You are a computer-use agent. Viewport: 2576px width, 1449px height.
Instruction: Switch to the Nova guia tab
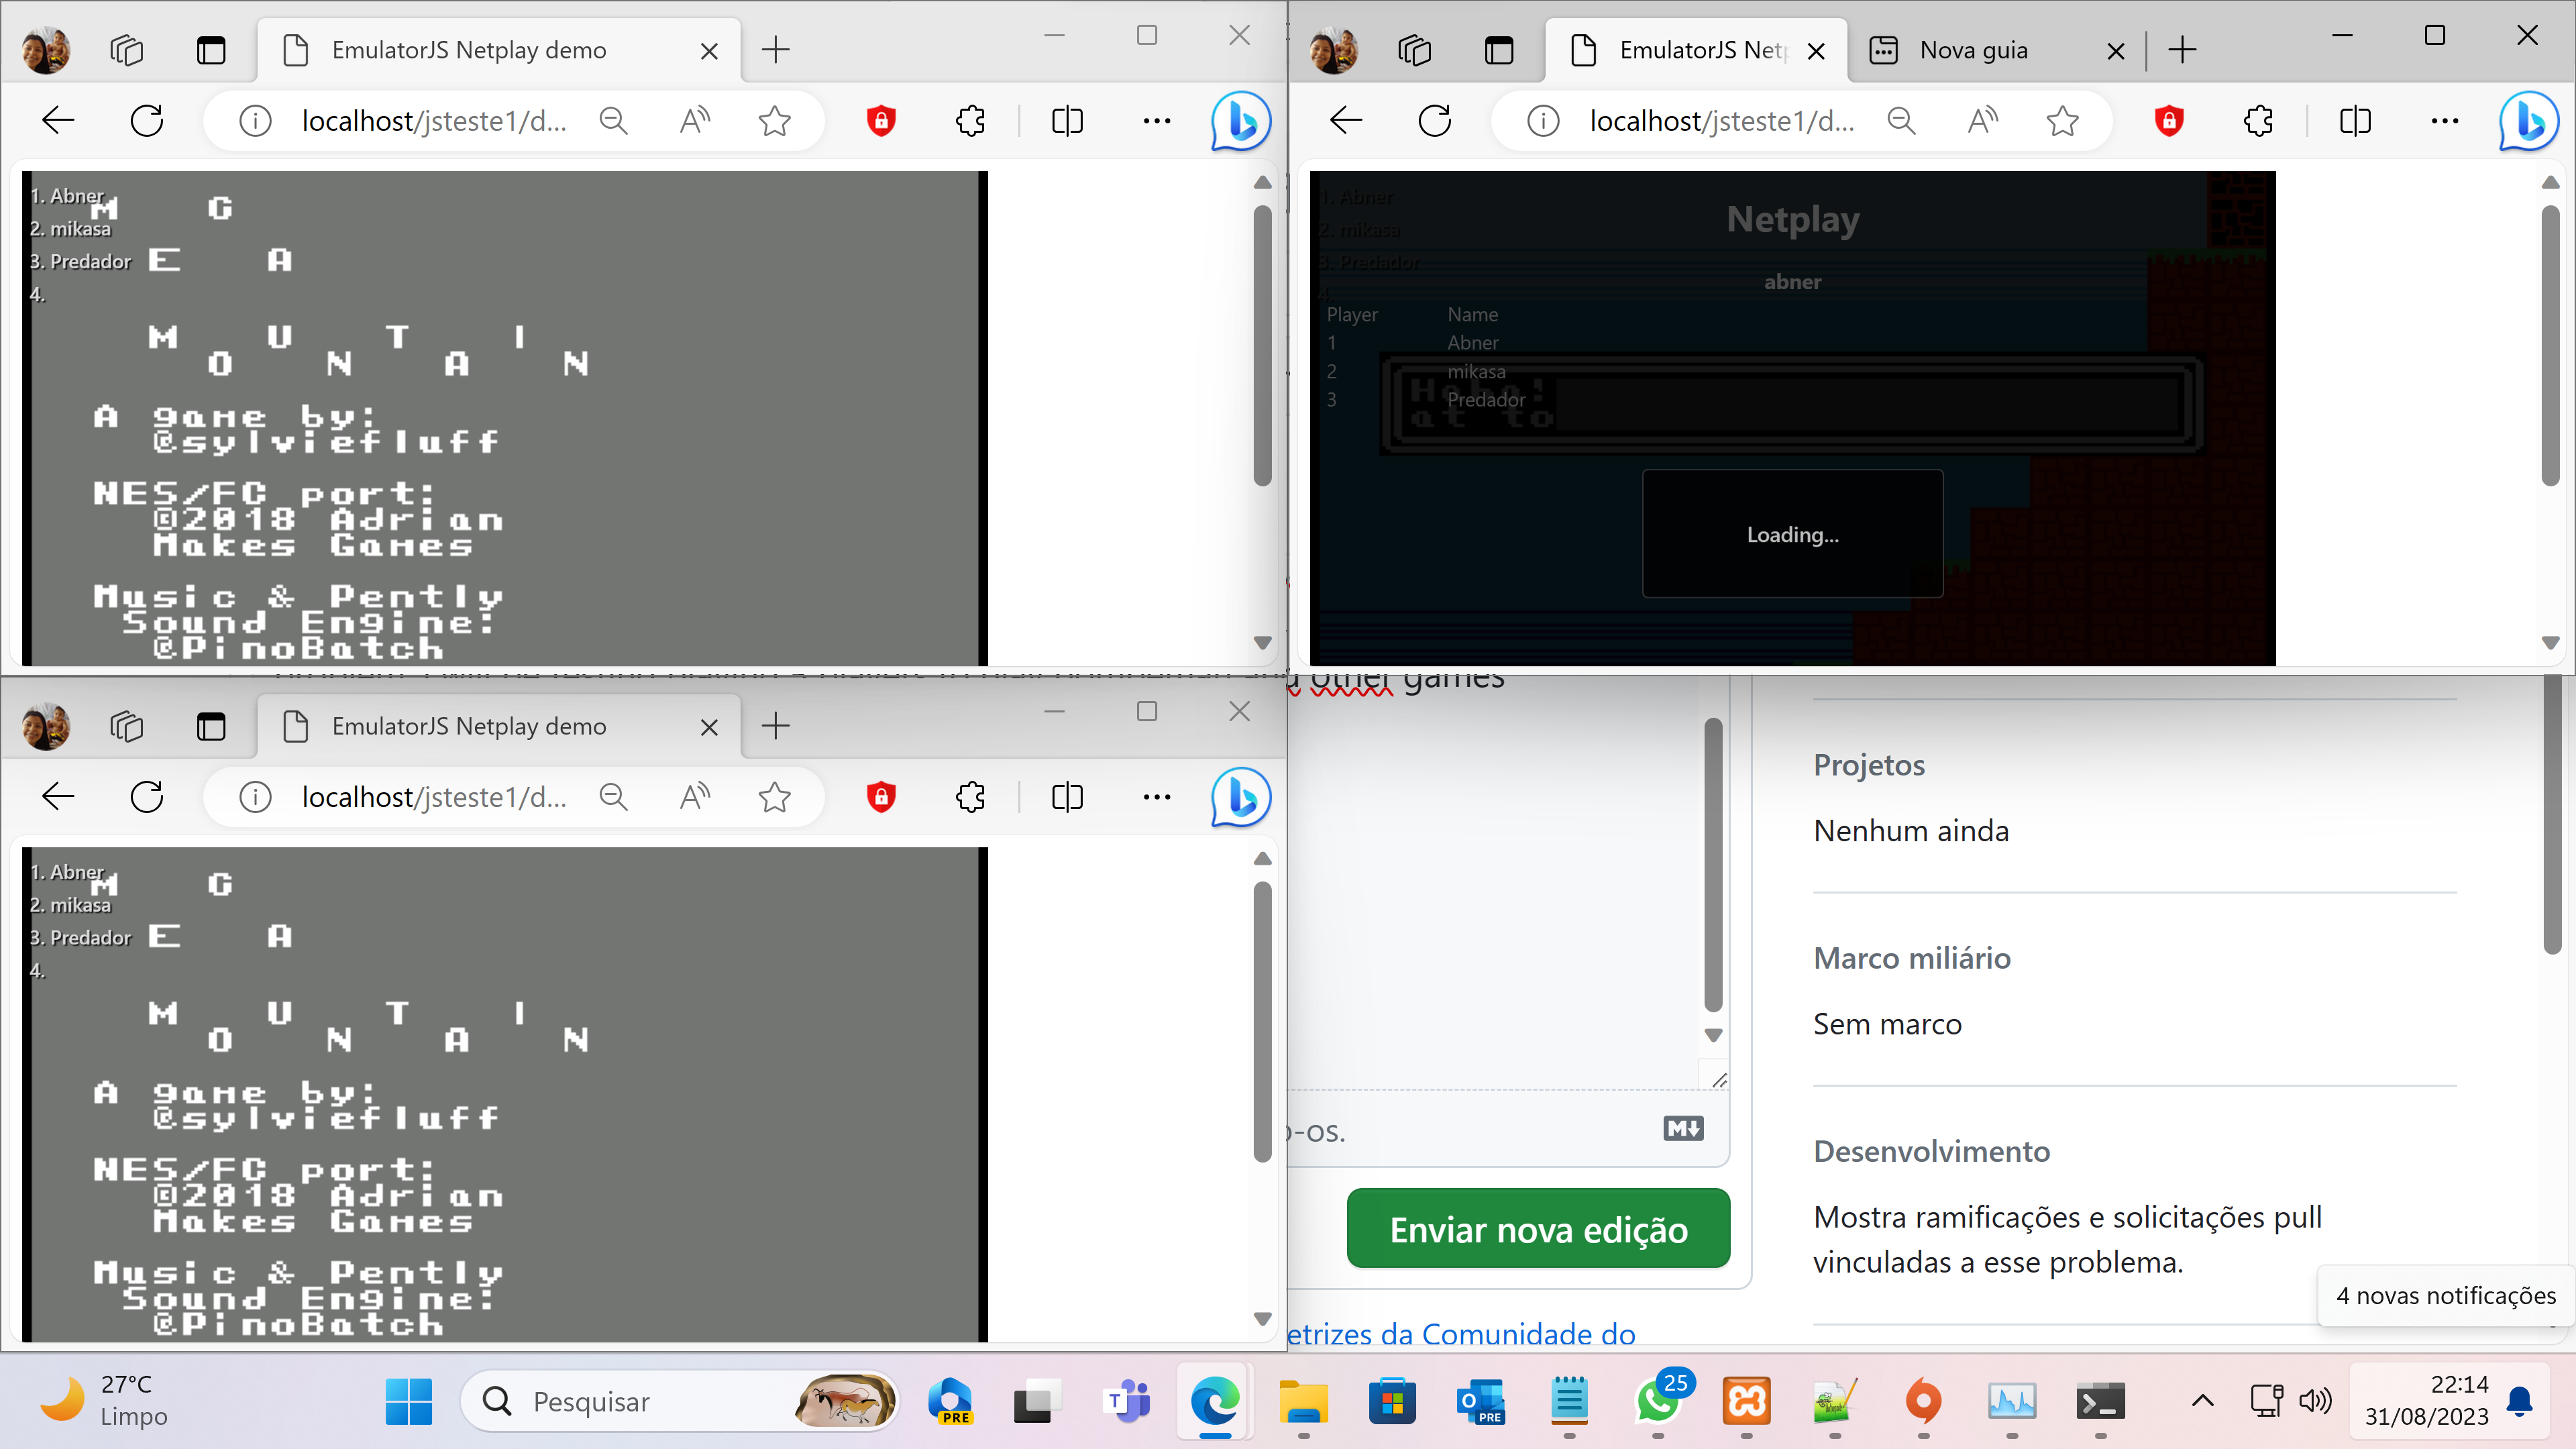[1973, 50]
